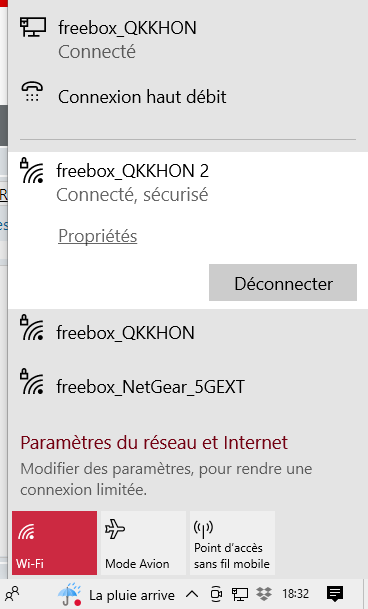The width and height of the screenshot is (368, 609).
Task: Open the notification center icon
Action: [335, 594]
